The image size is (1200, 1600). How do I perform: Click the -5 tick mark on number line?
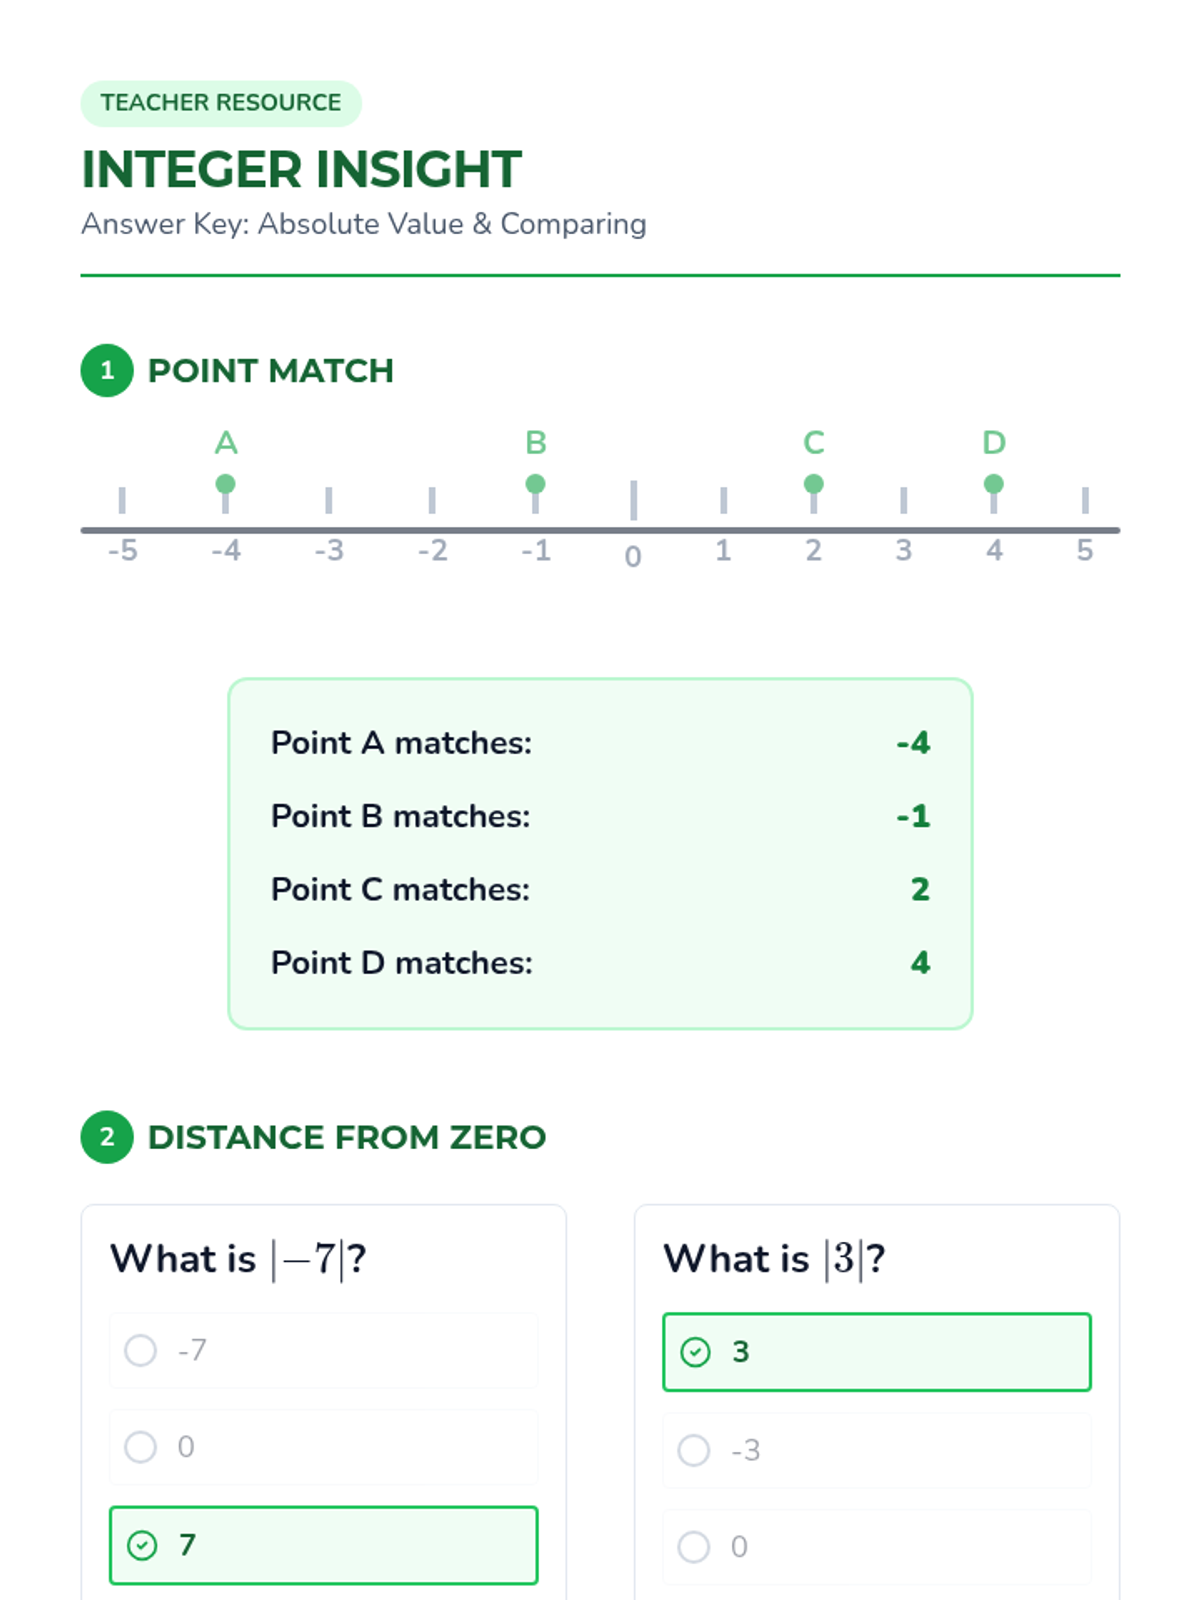click(122, 500)
